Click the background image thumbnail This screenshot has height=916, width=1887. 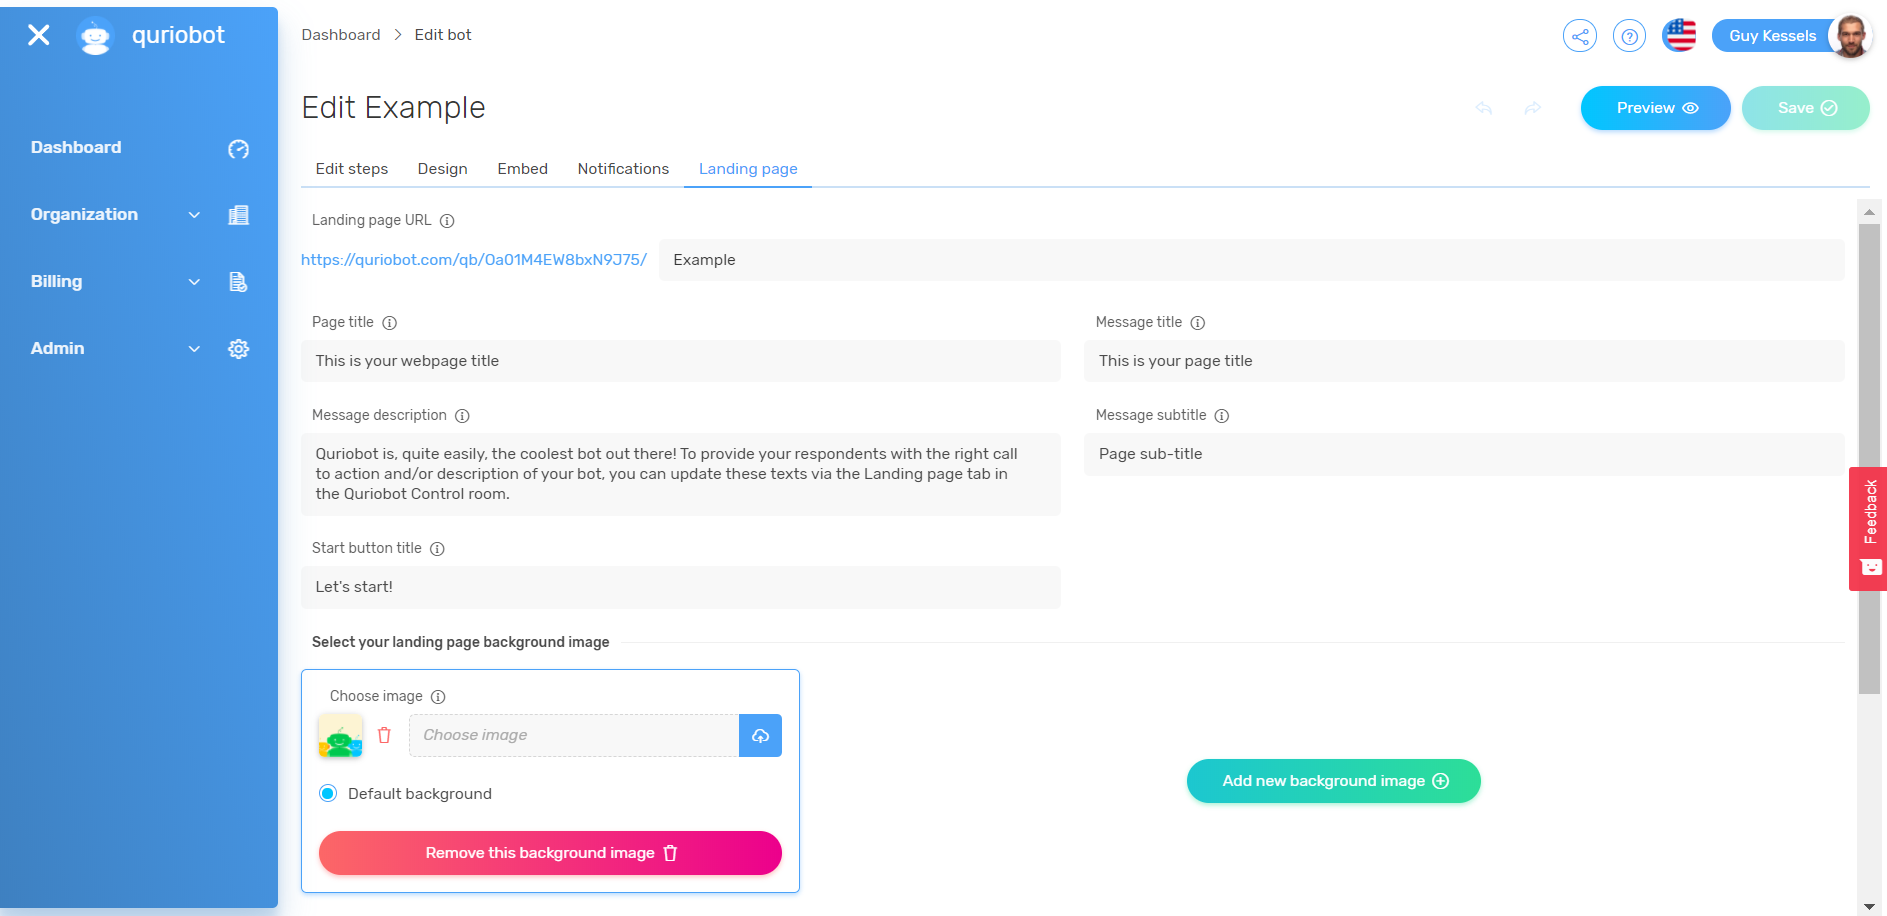(340, 735)
